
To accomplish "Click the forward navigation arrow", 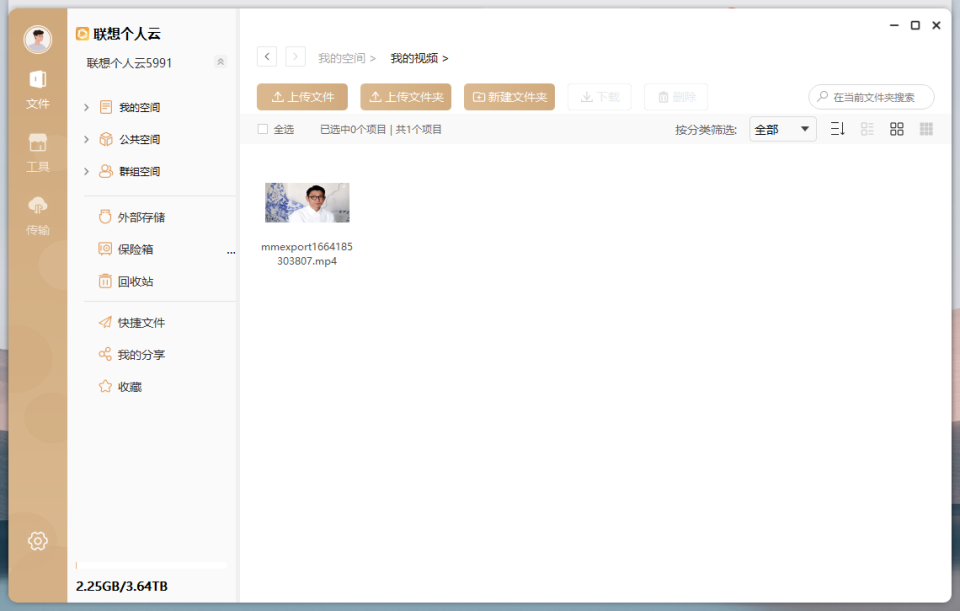I will (296, 57).
